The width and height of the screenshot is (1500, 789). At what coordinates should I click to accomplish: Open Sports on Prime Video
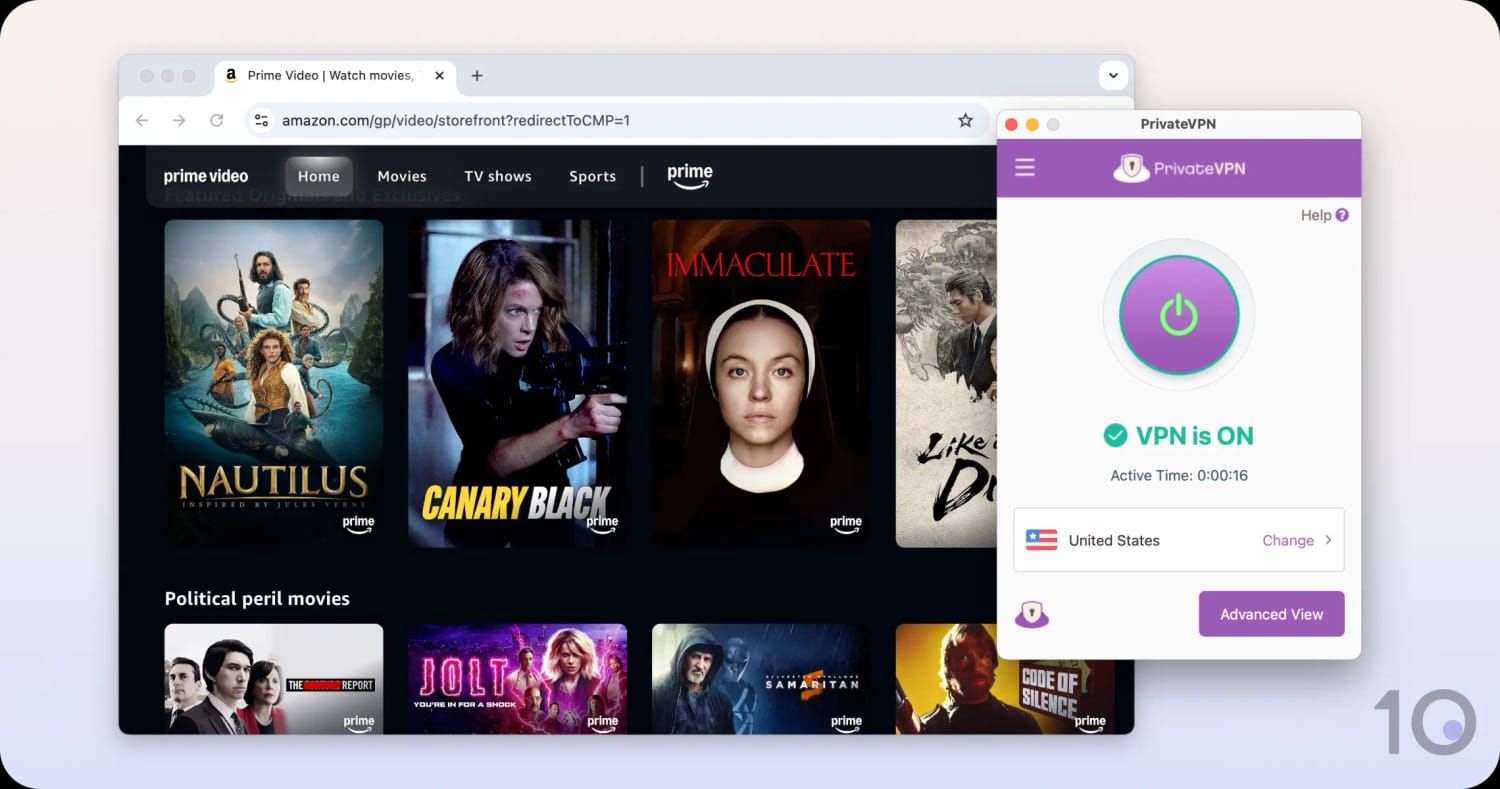click(593, 176)
